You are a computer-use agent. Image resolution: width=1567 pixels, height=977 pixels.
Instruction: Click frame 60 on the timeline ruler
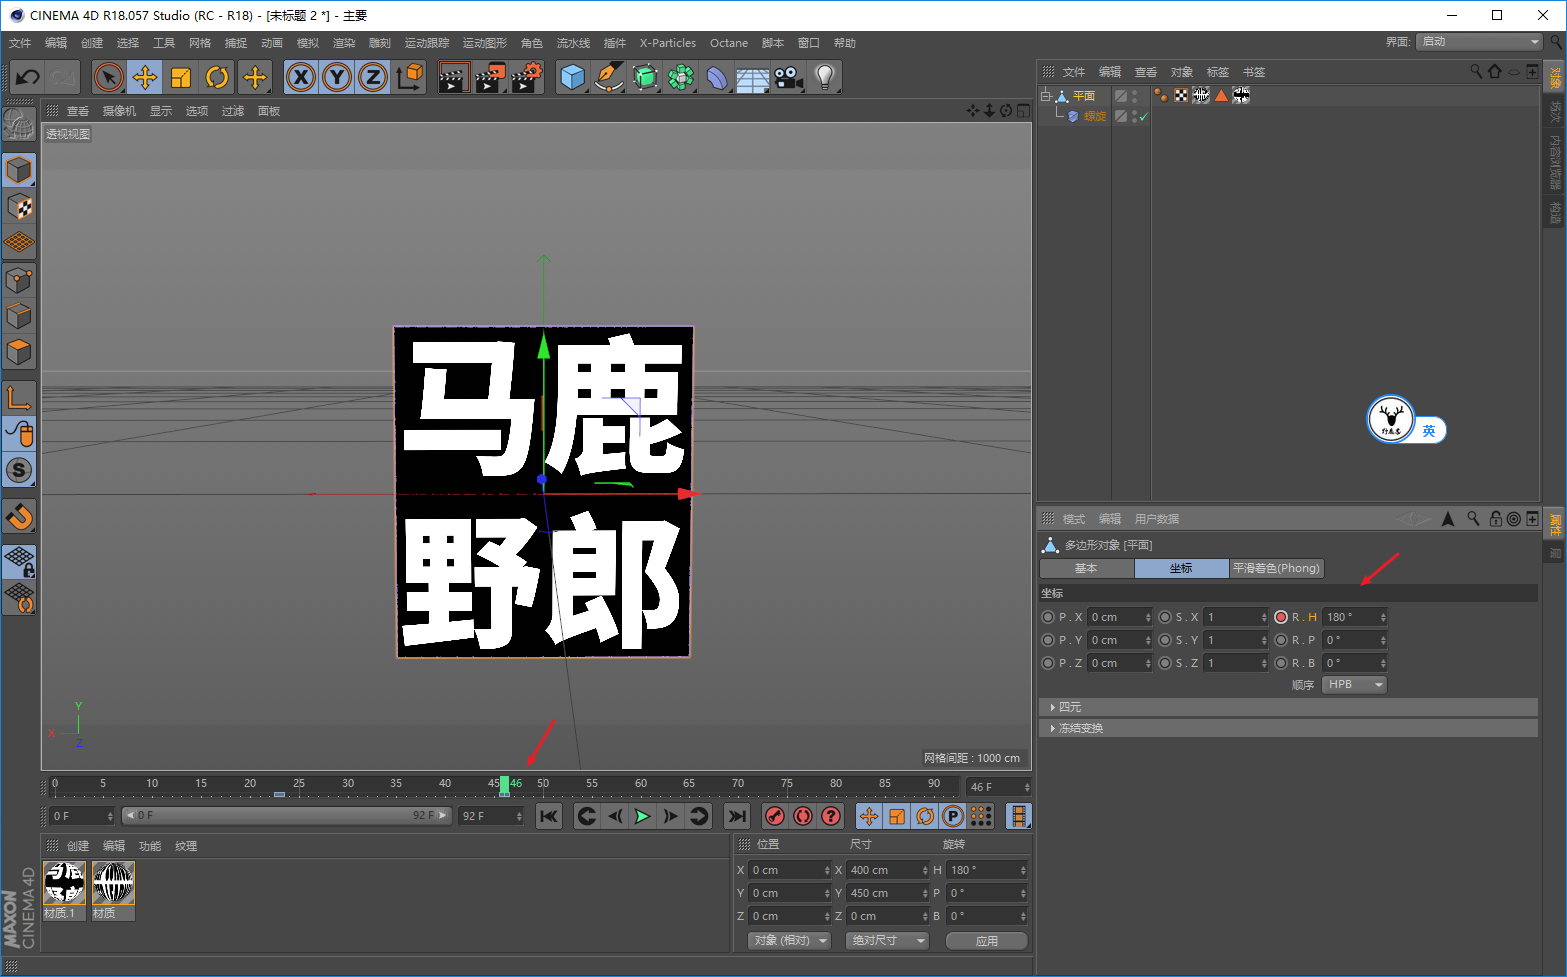[641, 784]
